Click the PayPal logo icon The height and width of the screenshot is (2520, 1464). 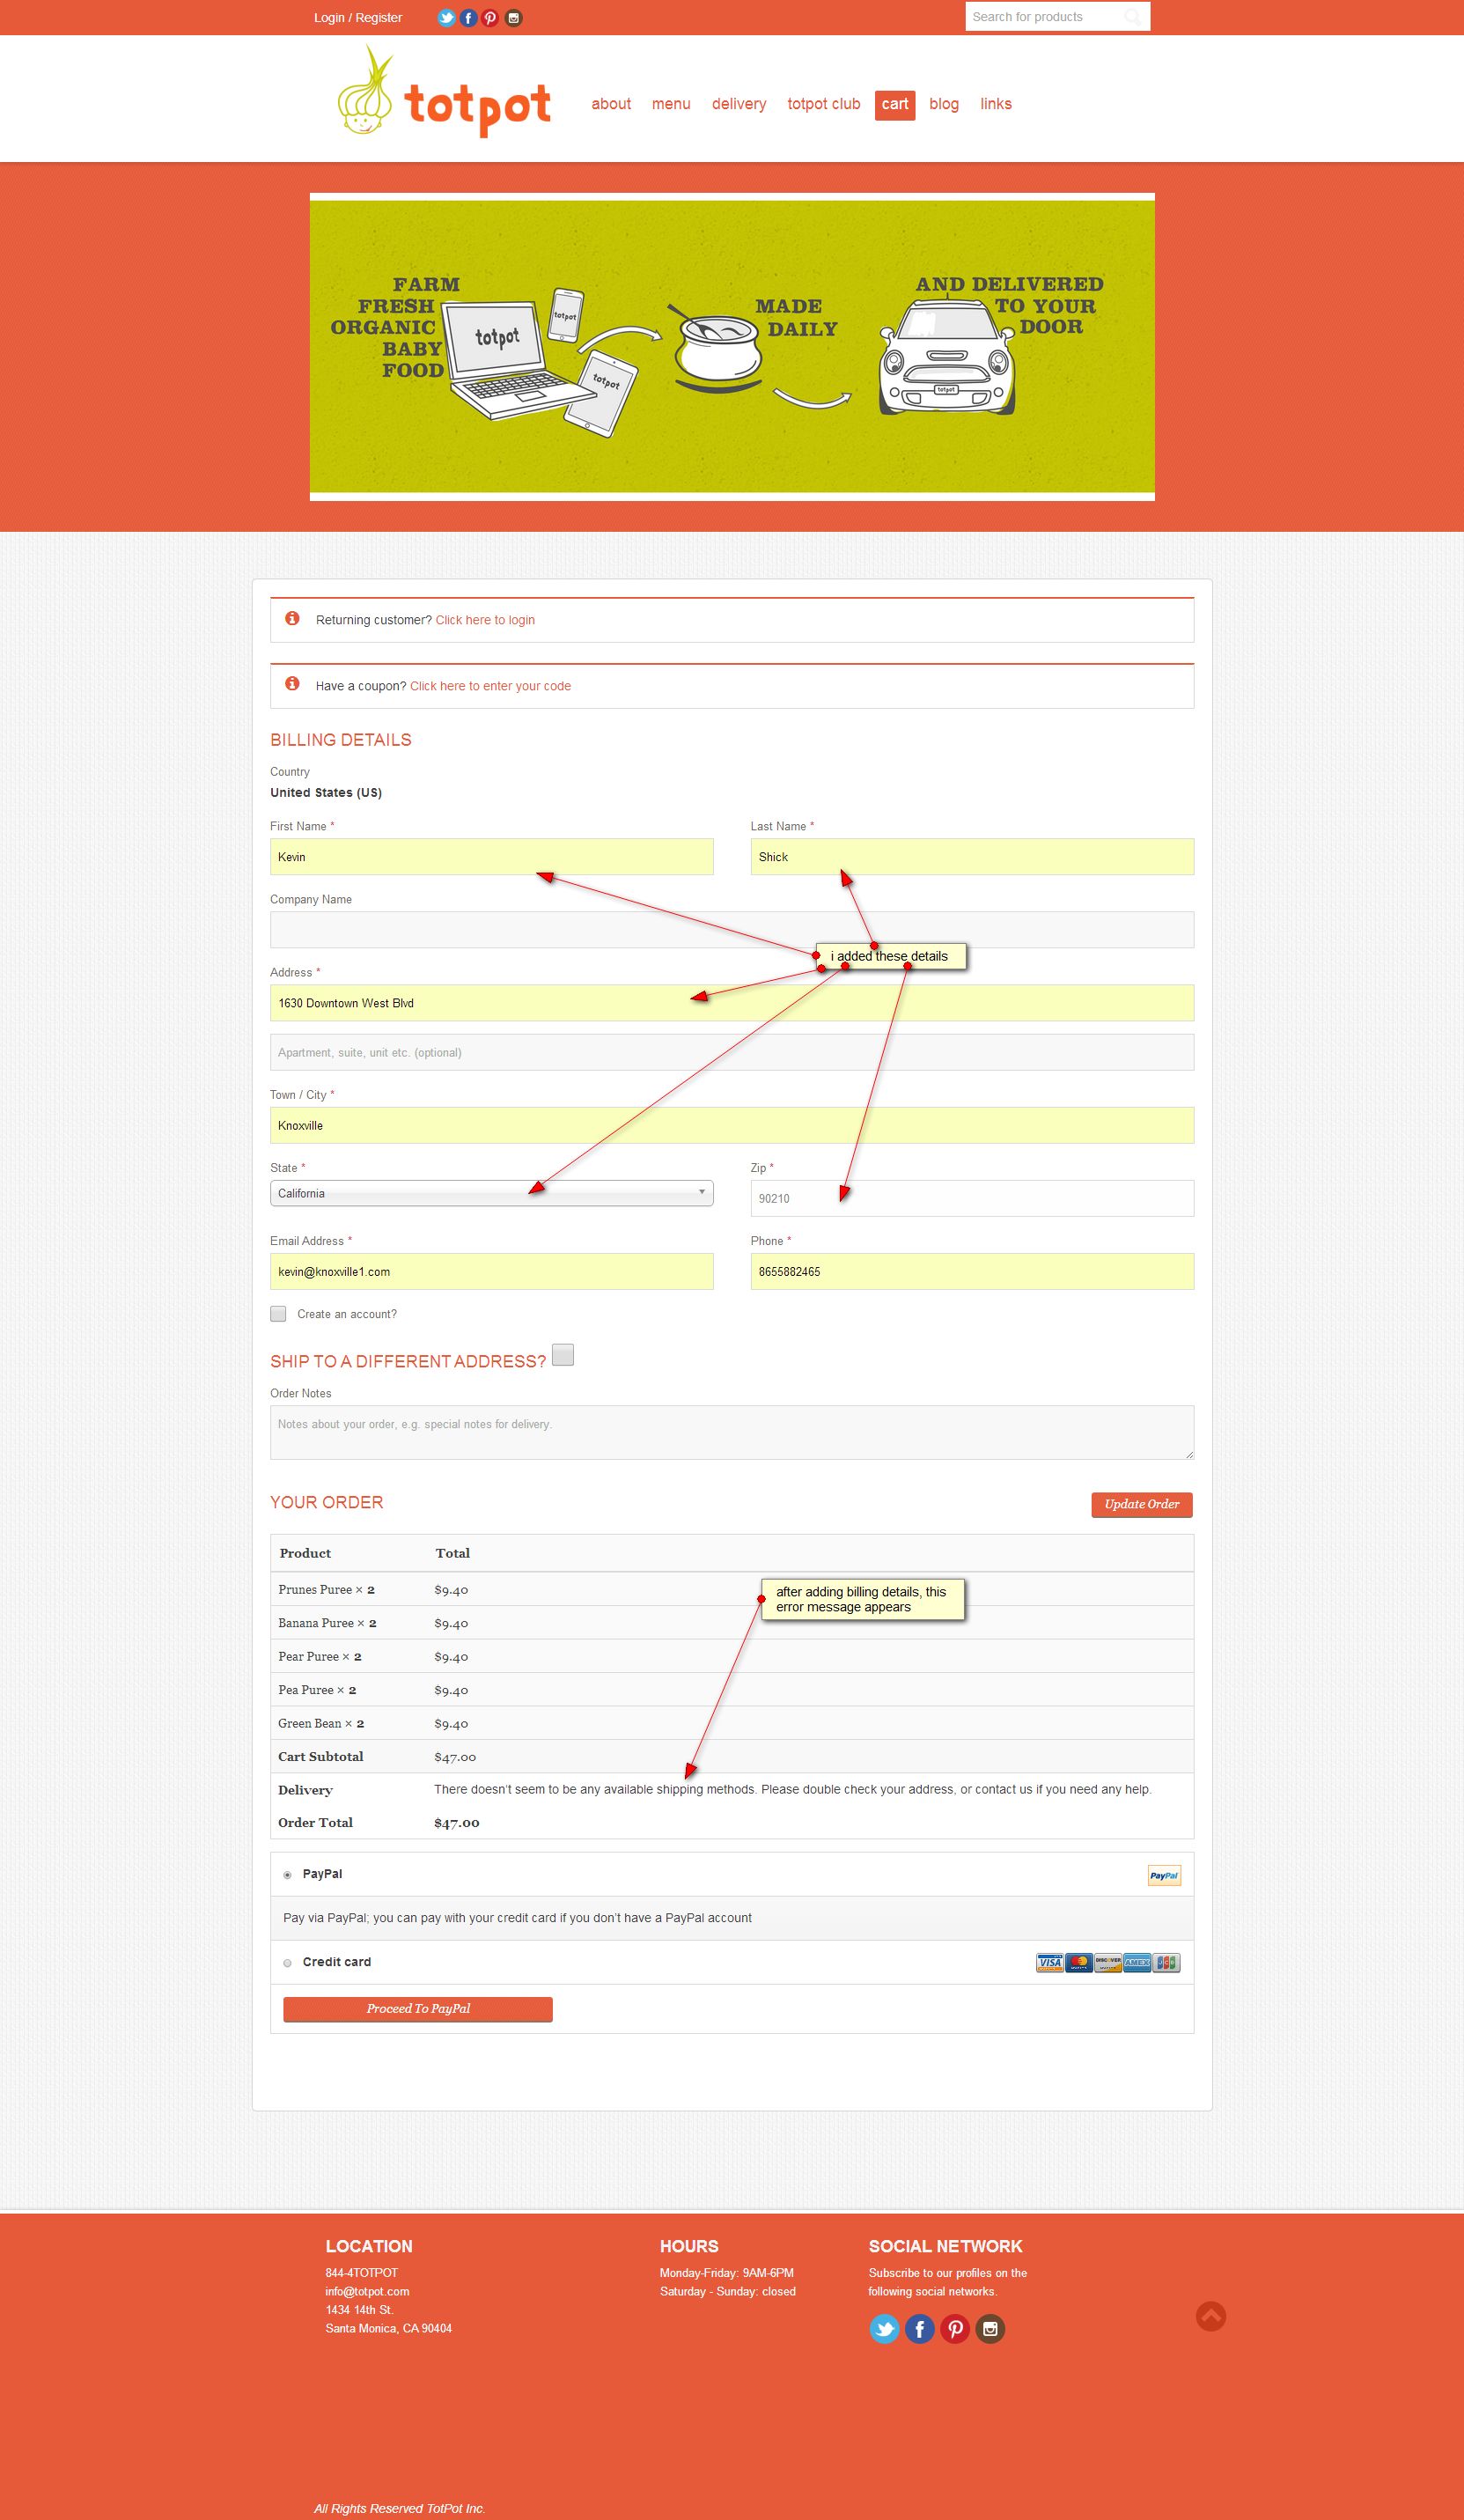coord(1164,1875)
